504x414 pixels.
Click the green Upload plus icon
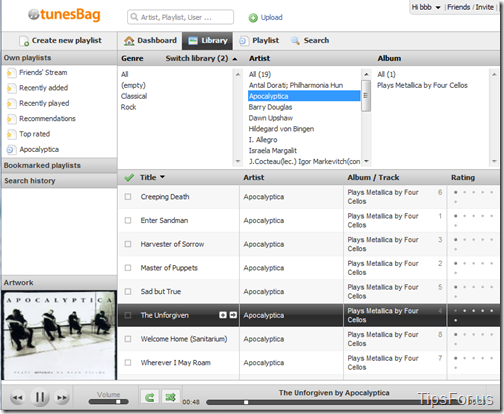pyautogui.click(x=253, y=18)
